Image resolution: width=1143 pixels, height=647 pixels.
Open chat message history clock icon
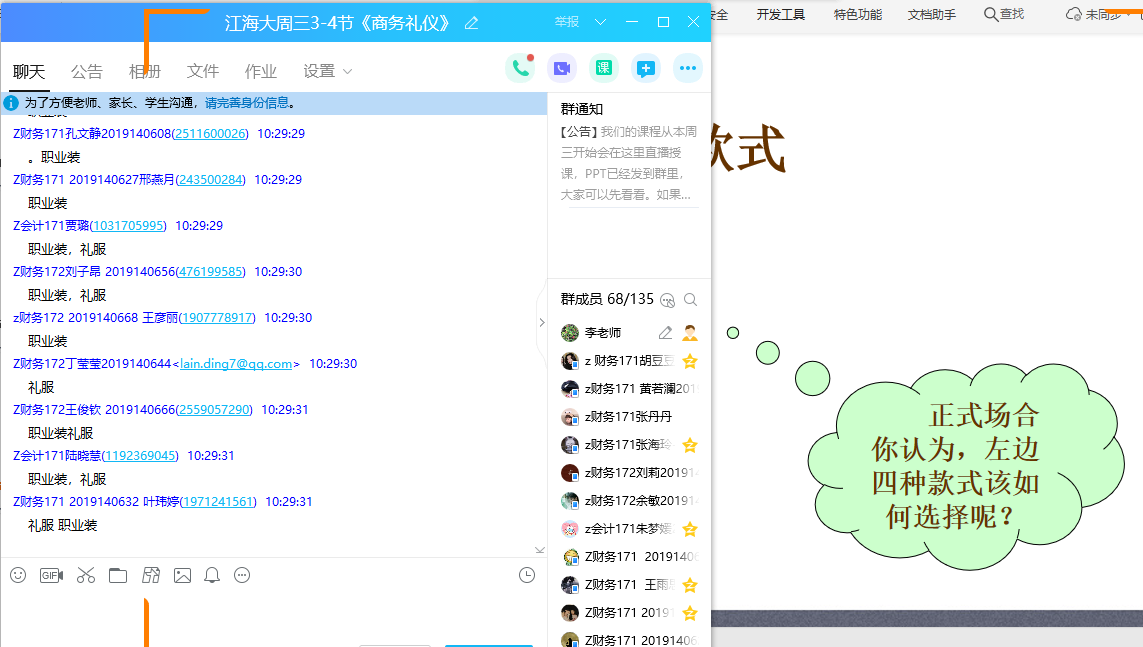click(527, 575)
